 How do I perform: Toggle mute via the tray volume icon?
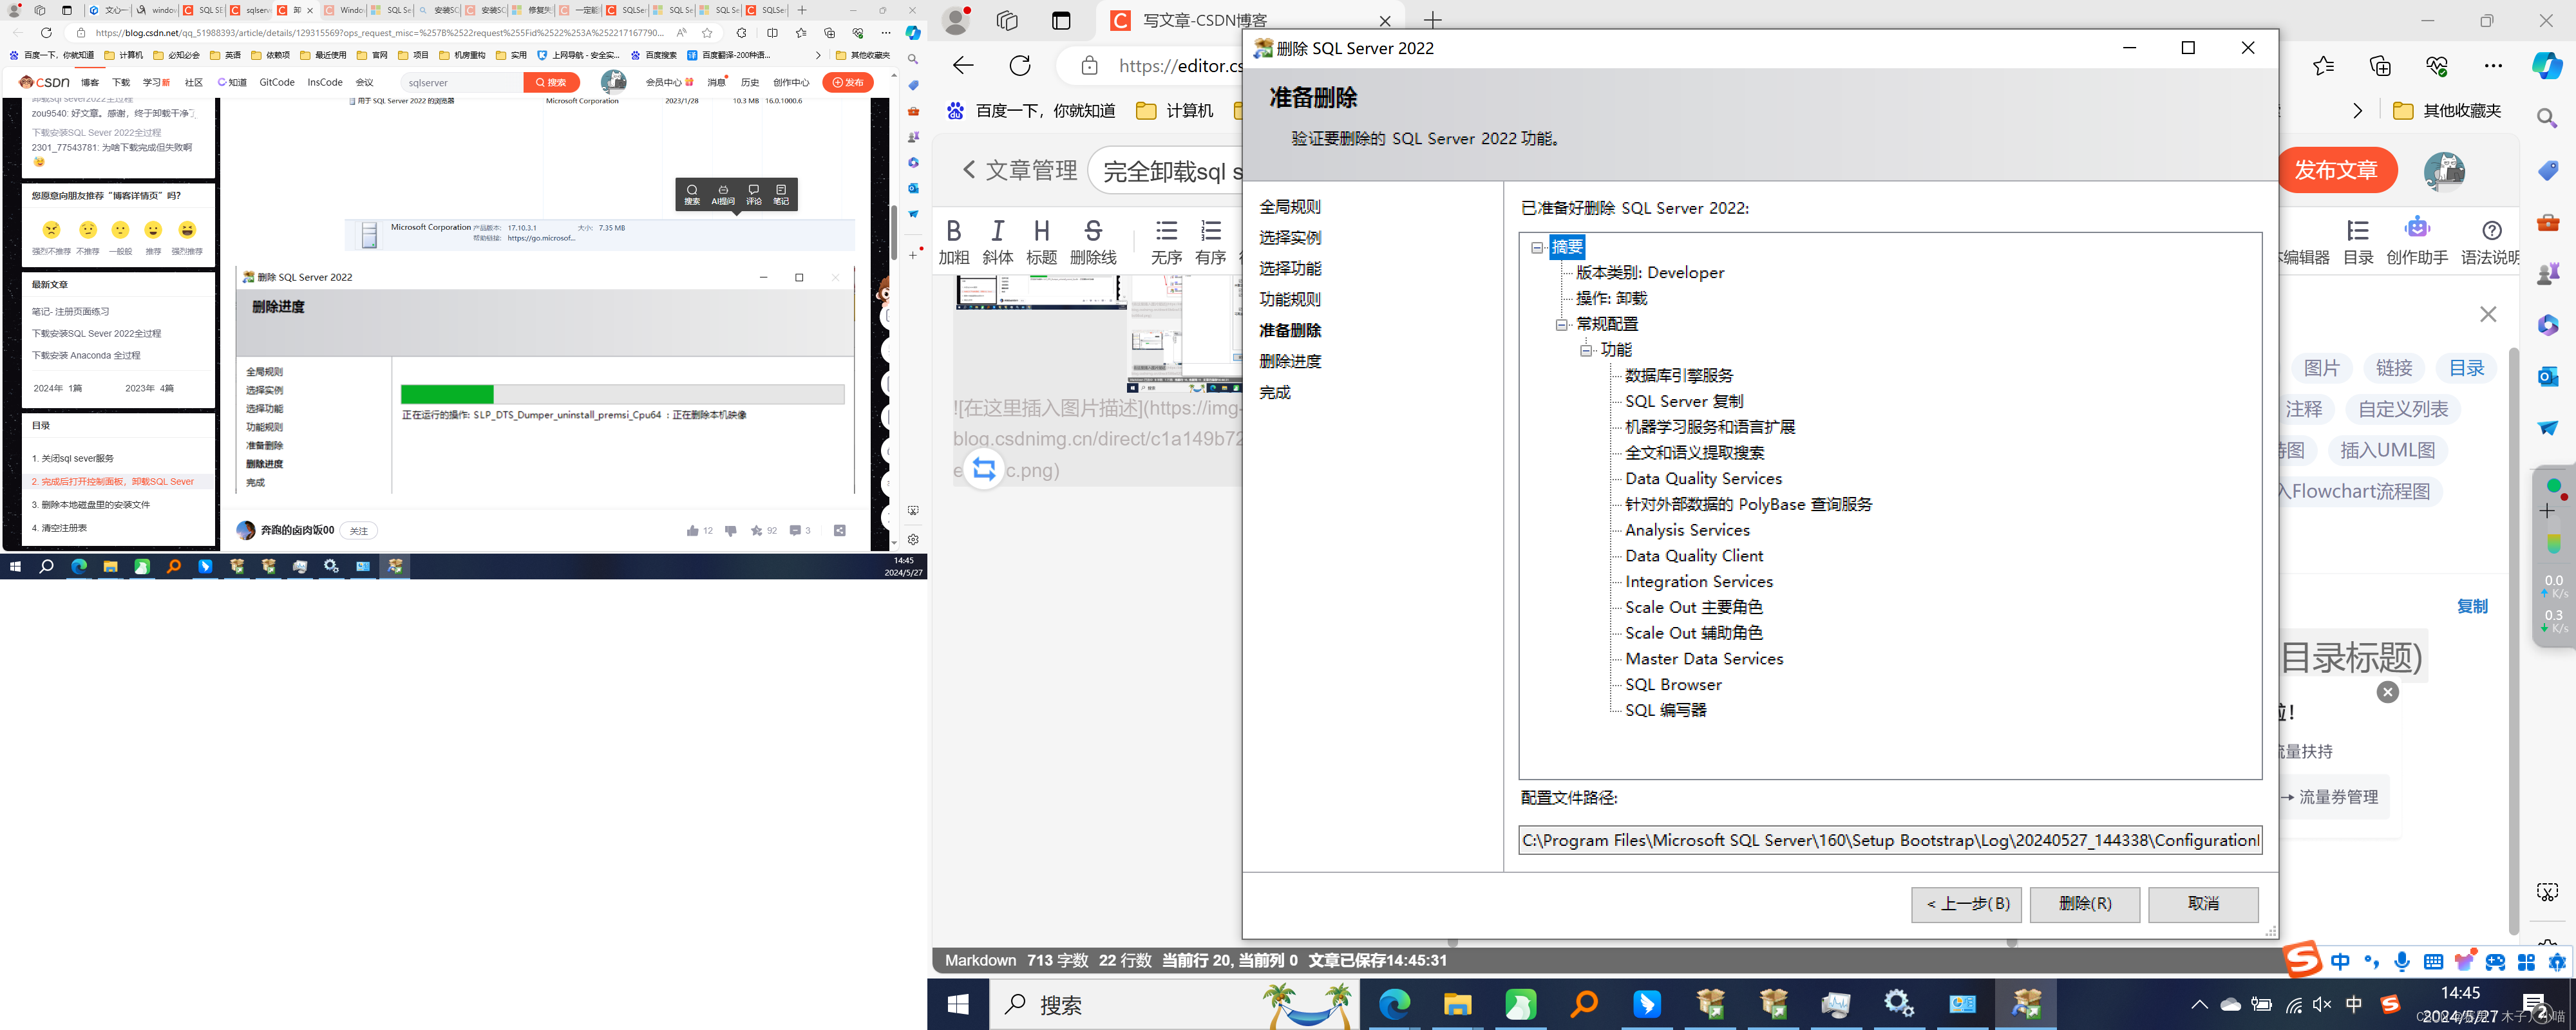point(2322,1004)
